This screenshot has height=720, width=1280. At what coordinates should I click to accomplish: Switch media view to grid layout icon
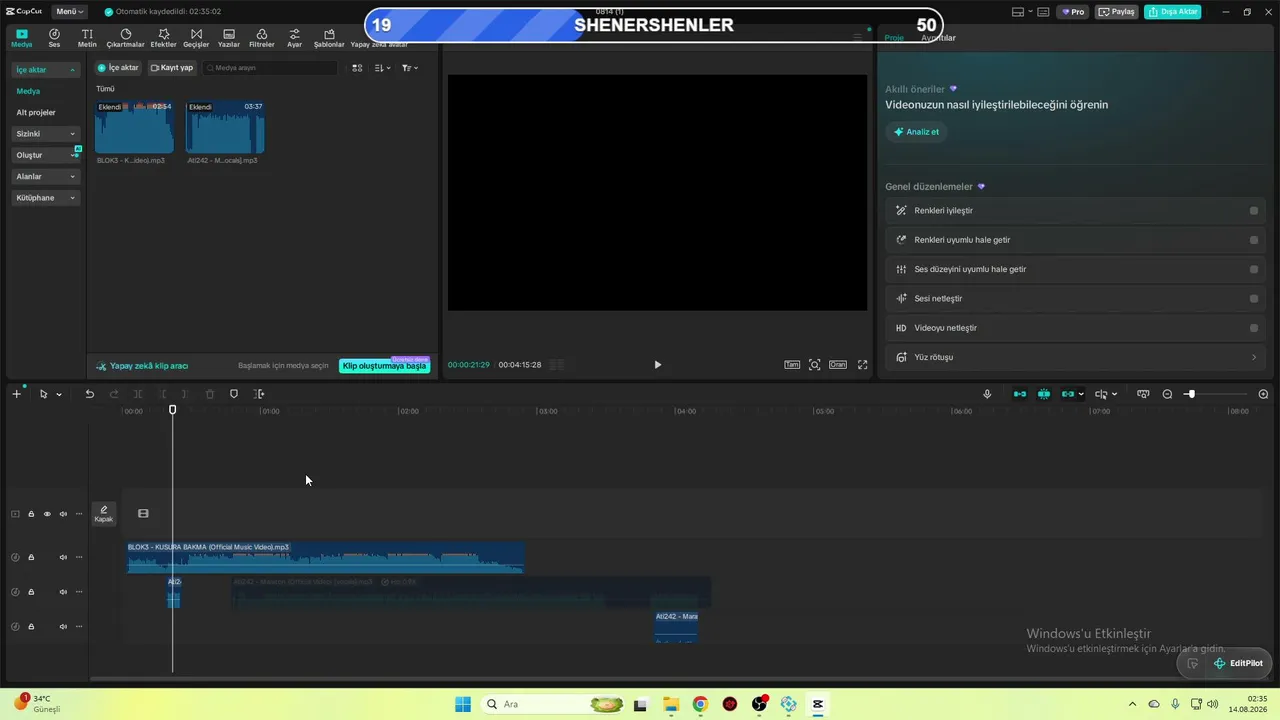coord(357,68)
